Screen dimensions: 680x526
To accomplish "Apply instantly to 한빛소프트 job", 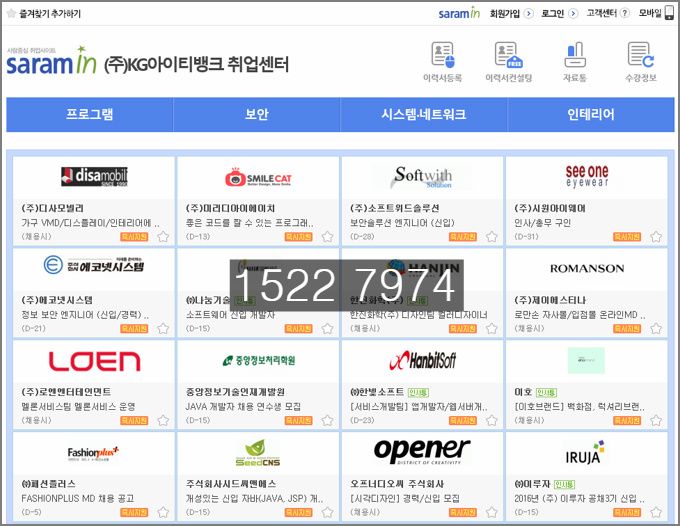I will click(463, 421).
